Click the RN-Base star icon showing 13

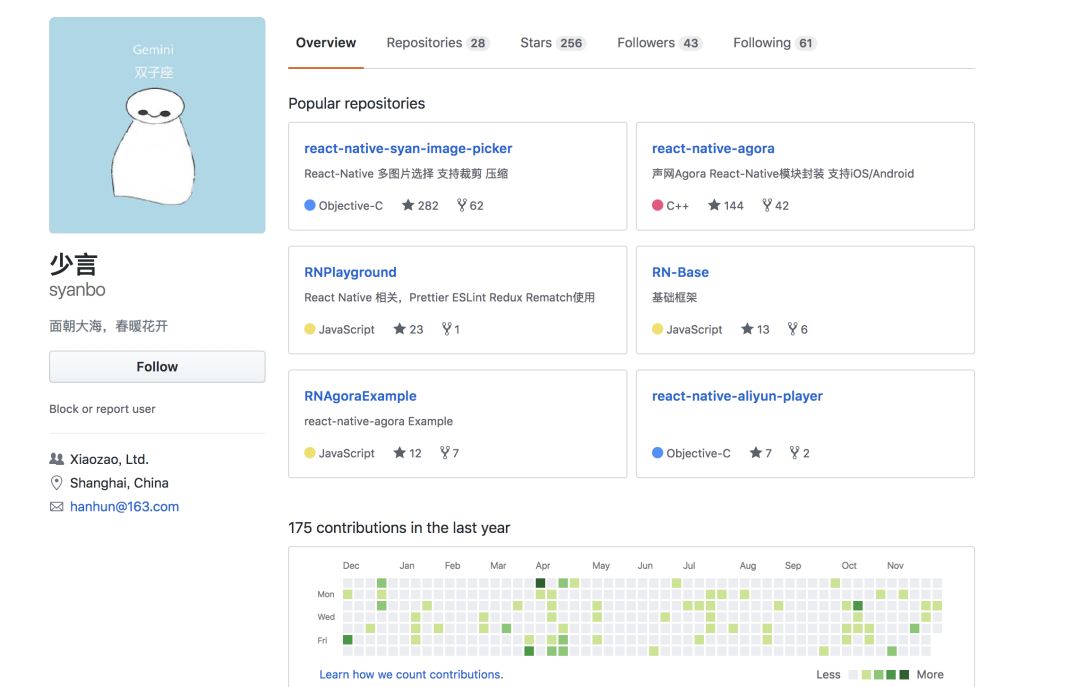(x=747, y=329)
